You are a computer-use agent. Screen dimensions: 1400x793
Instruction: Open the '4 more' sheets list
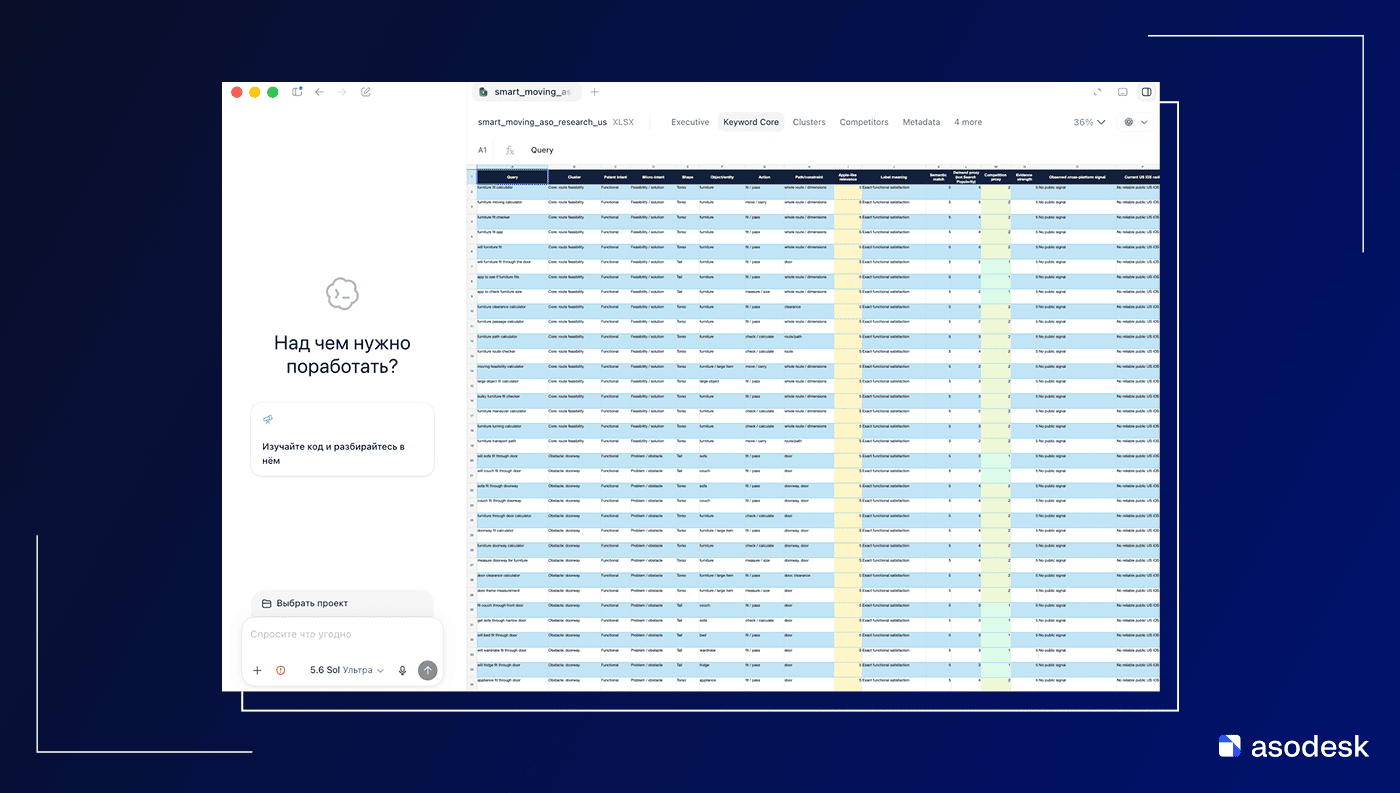968,122
